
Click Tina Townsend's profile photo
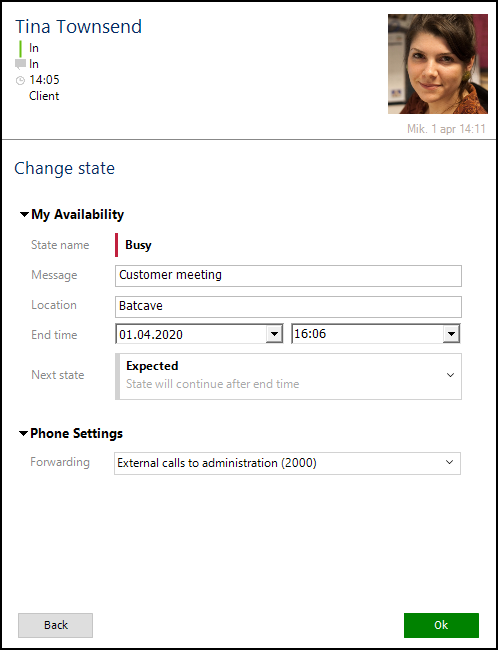coord(437,64)
